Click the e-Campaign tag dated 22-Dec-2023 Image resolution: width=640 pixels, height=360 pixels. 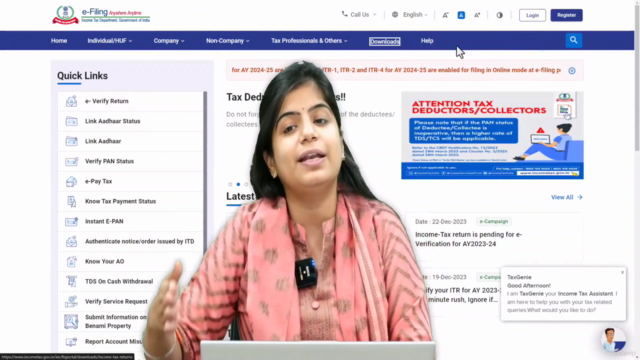494,222
